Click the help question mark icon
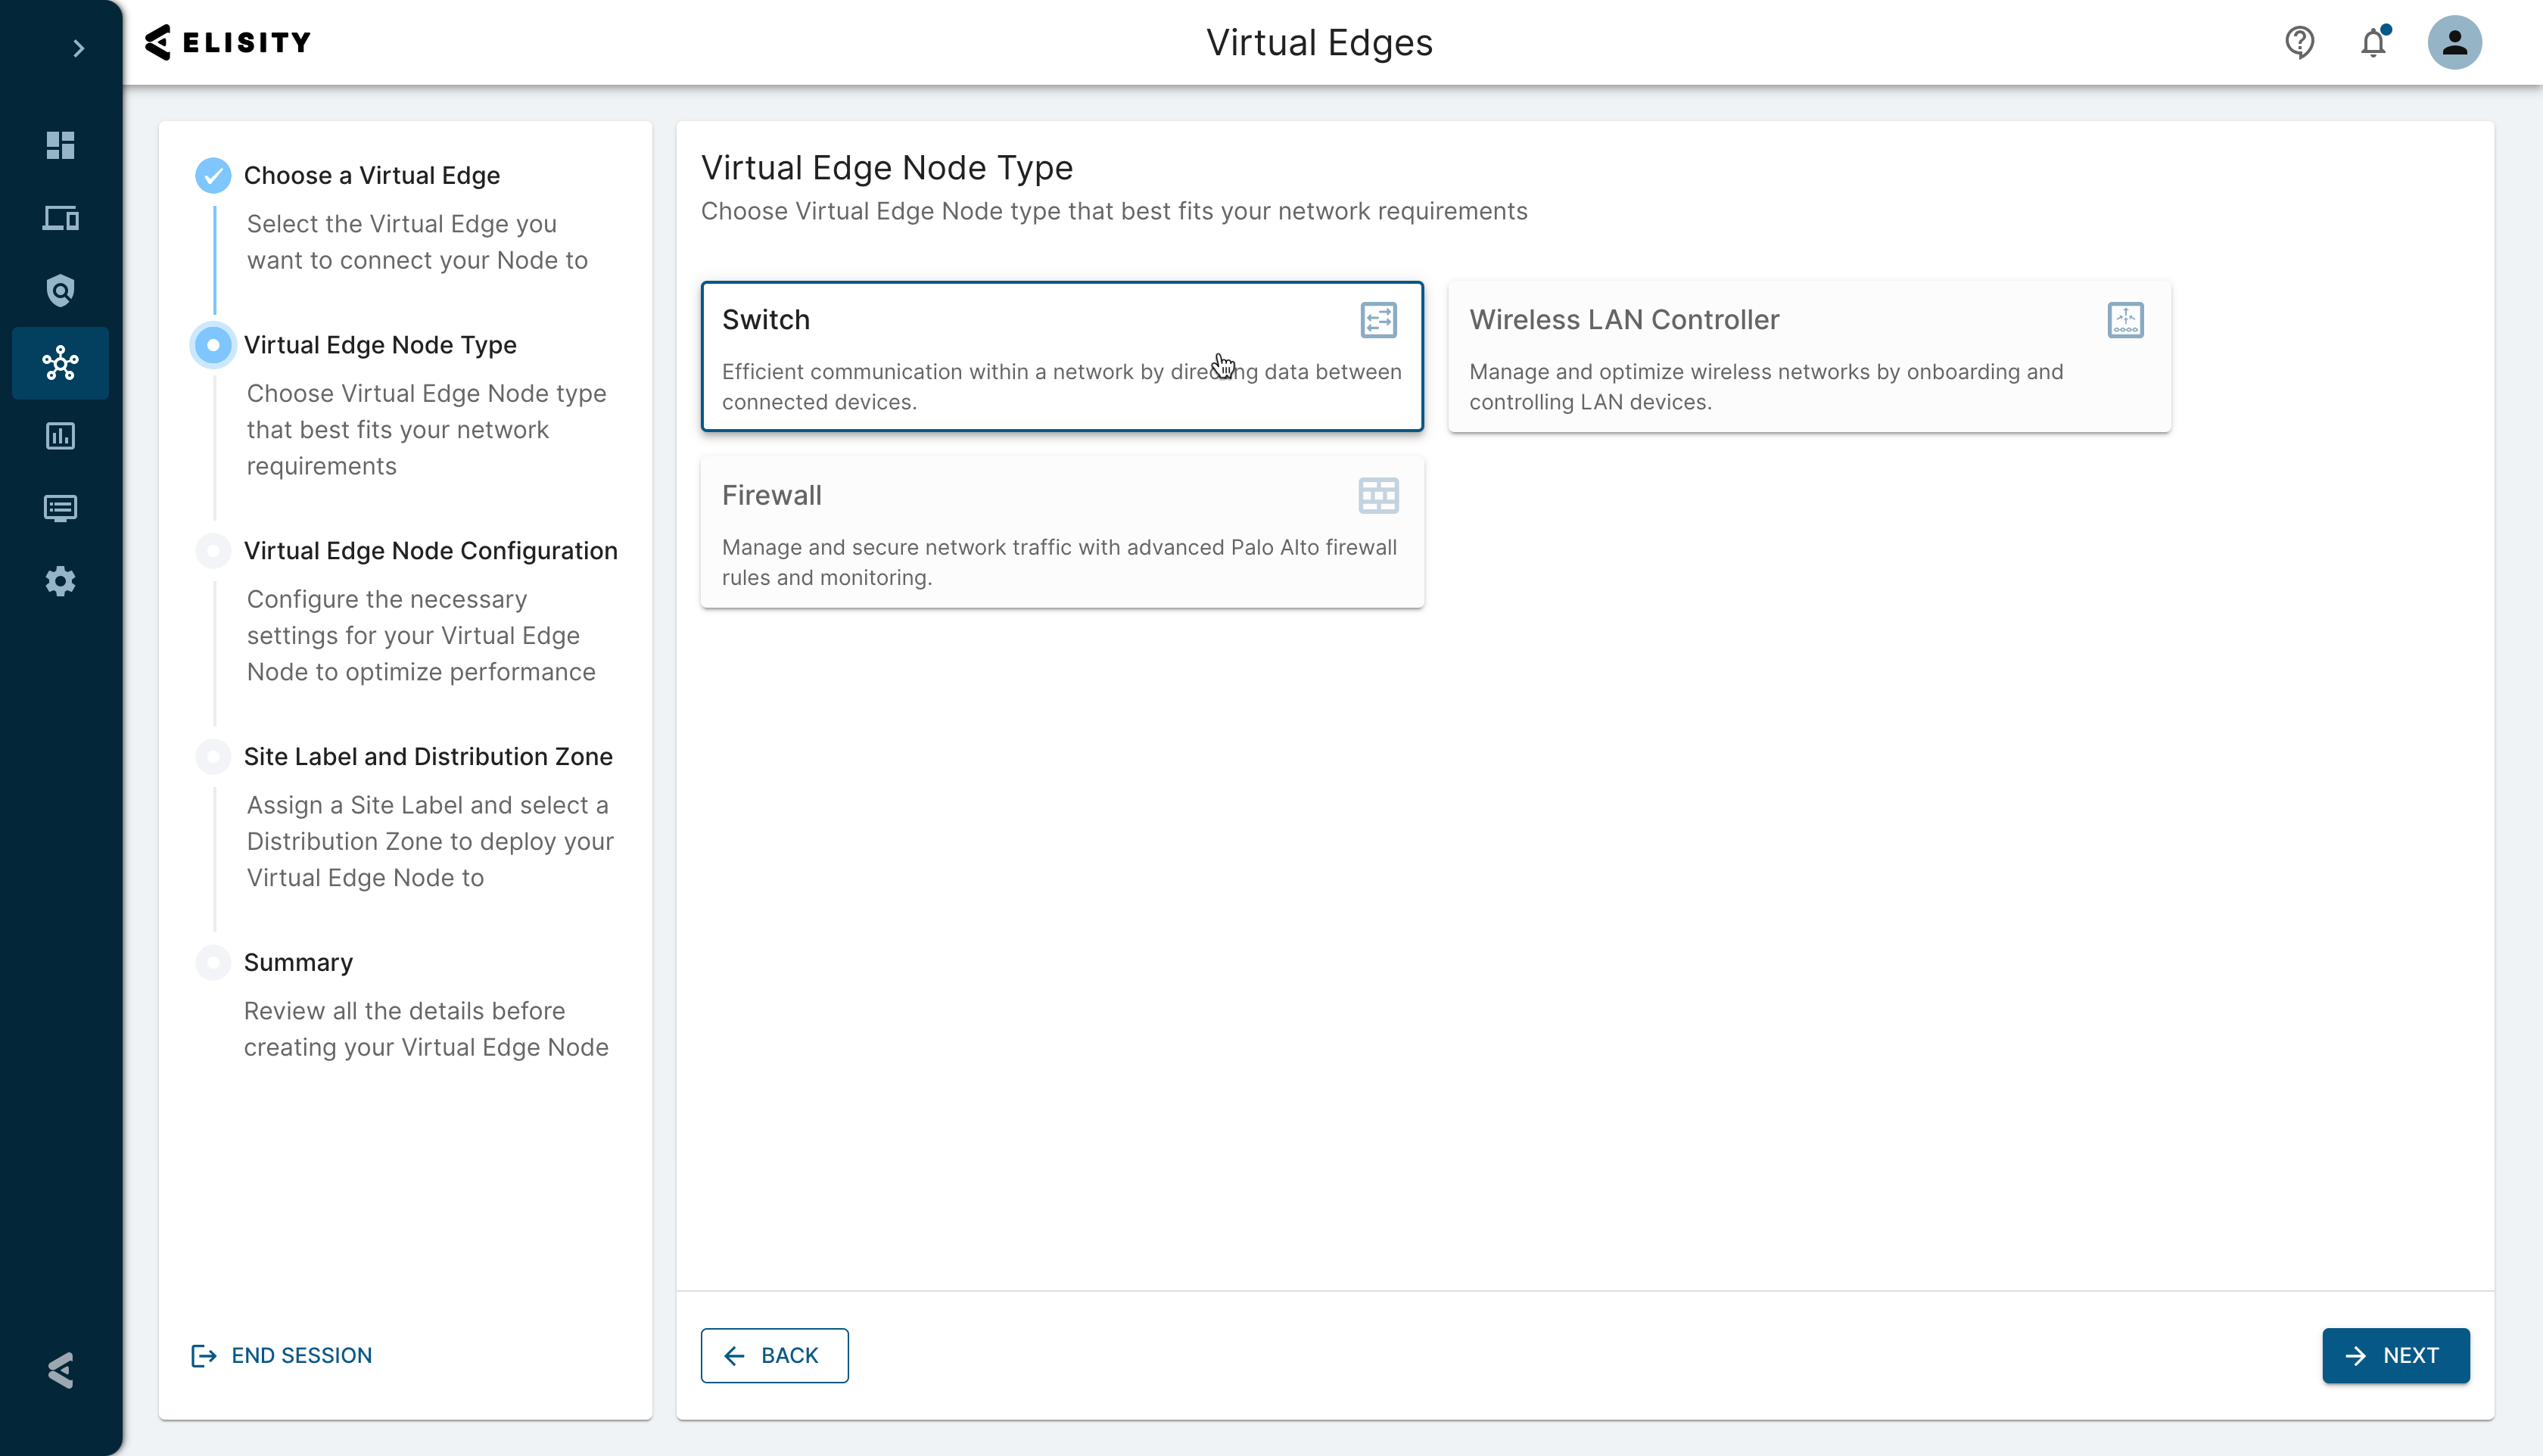Image resolution: width=2543 pixels, height=1456 pixels. (x=2299, y=42)
